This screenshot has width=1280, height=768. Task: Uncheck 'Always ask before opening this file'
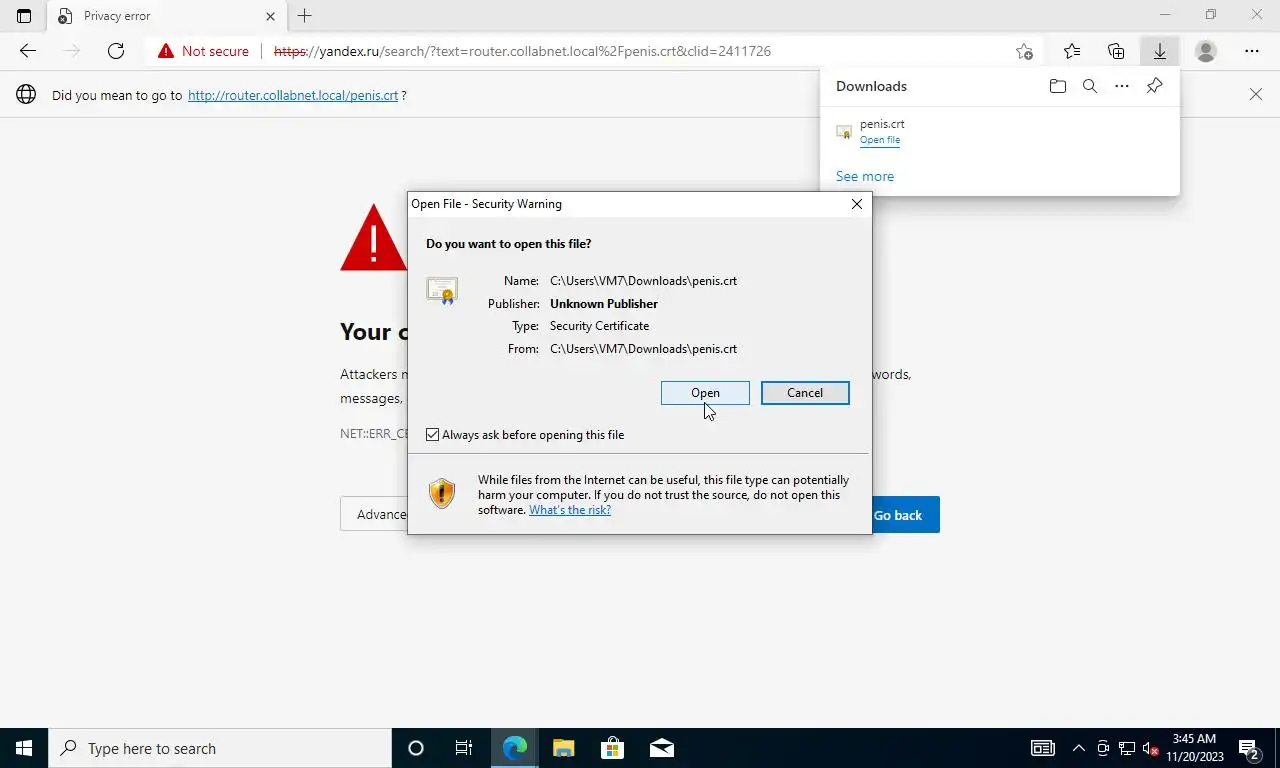[x=432, y=435]
